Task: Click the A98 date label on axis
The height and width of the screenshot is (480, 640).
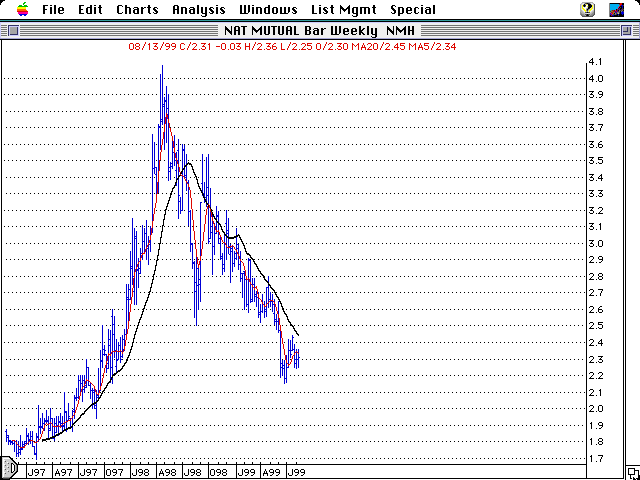Action: click(167, 472)
